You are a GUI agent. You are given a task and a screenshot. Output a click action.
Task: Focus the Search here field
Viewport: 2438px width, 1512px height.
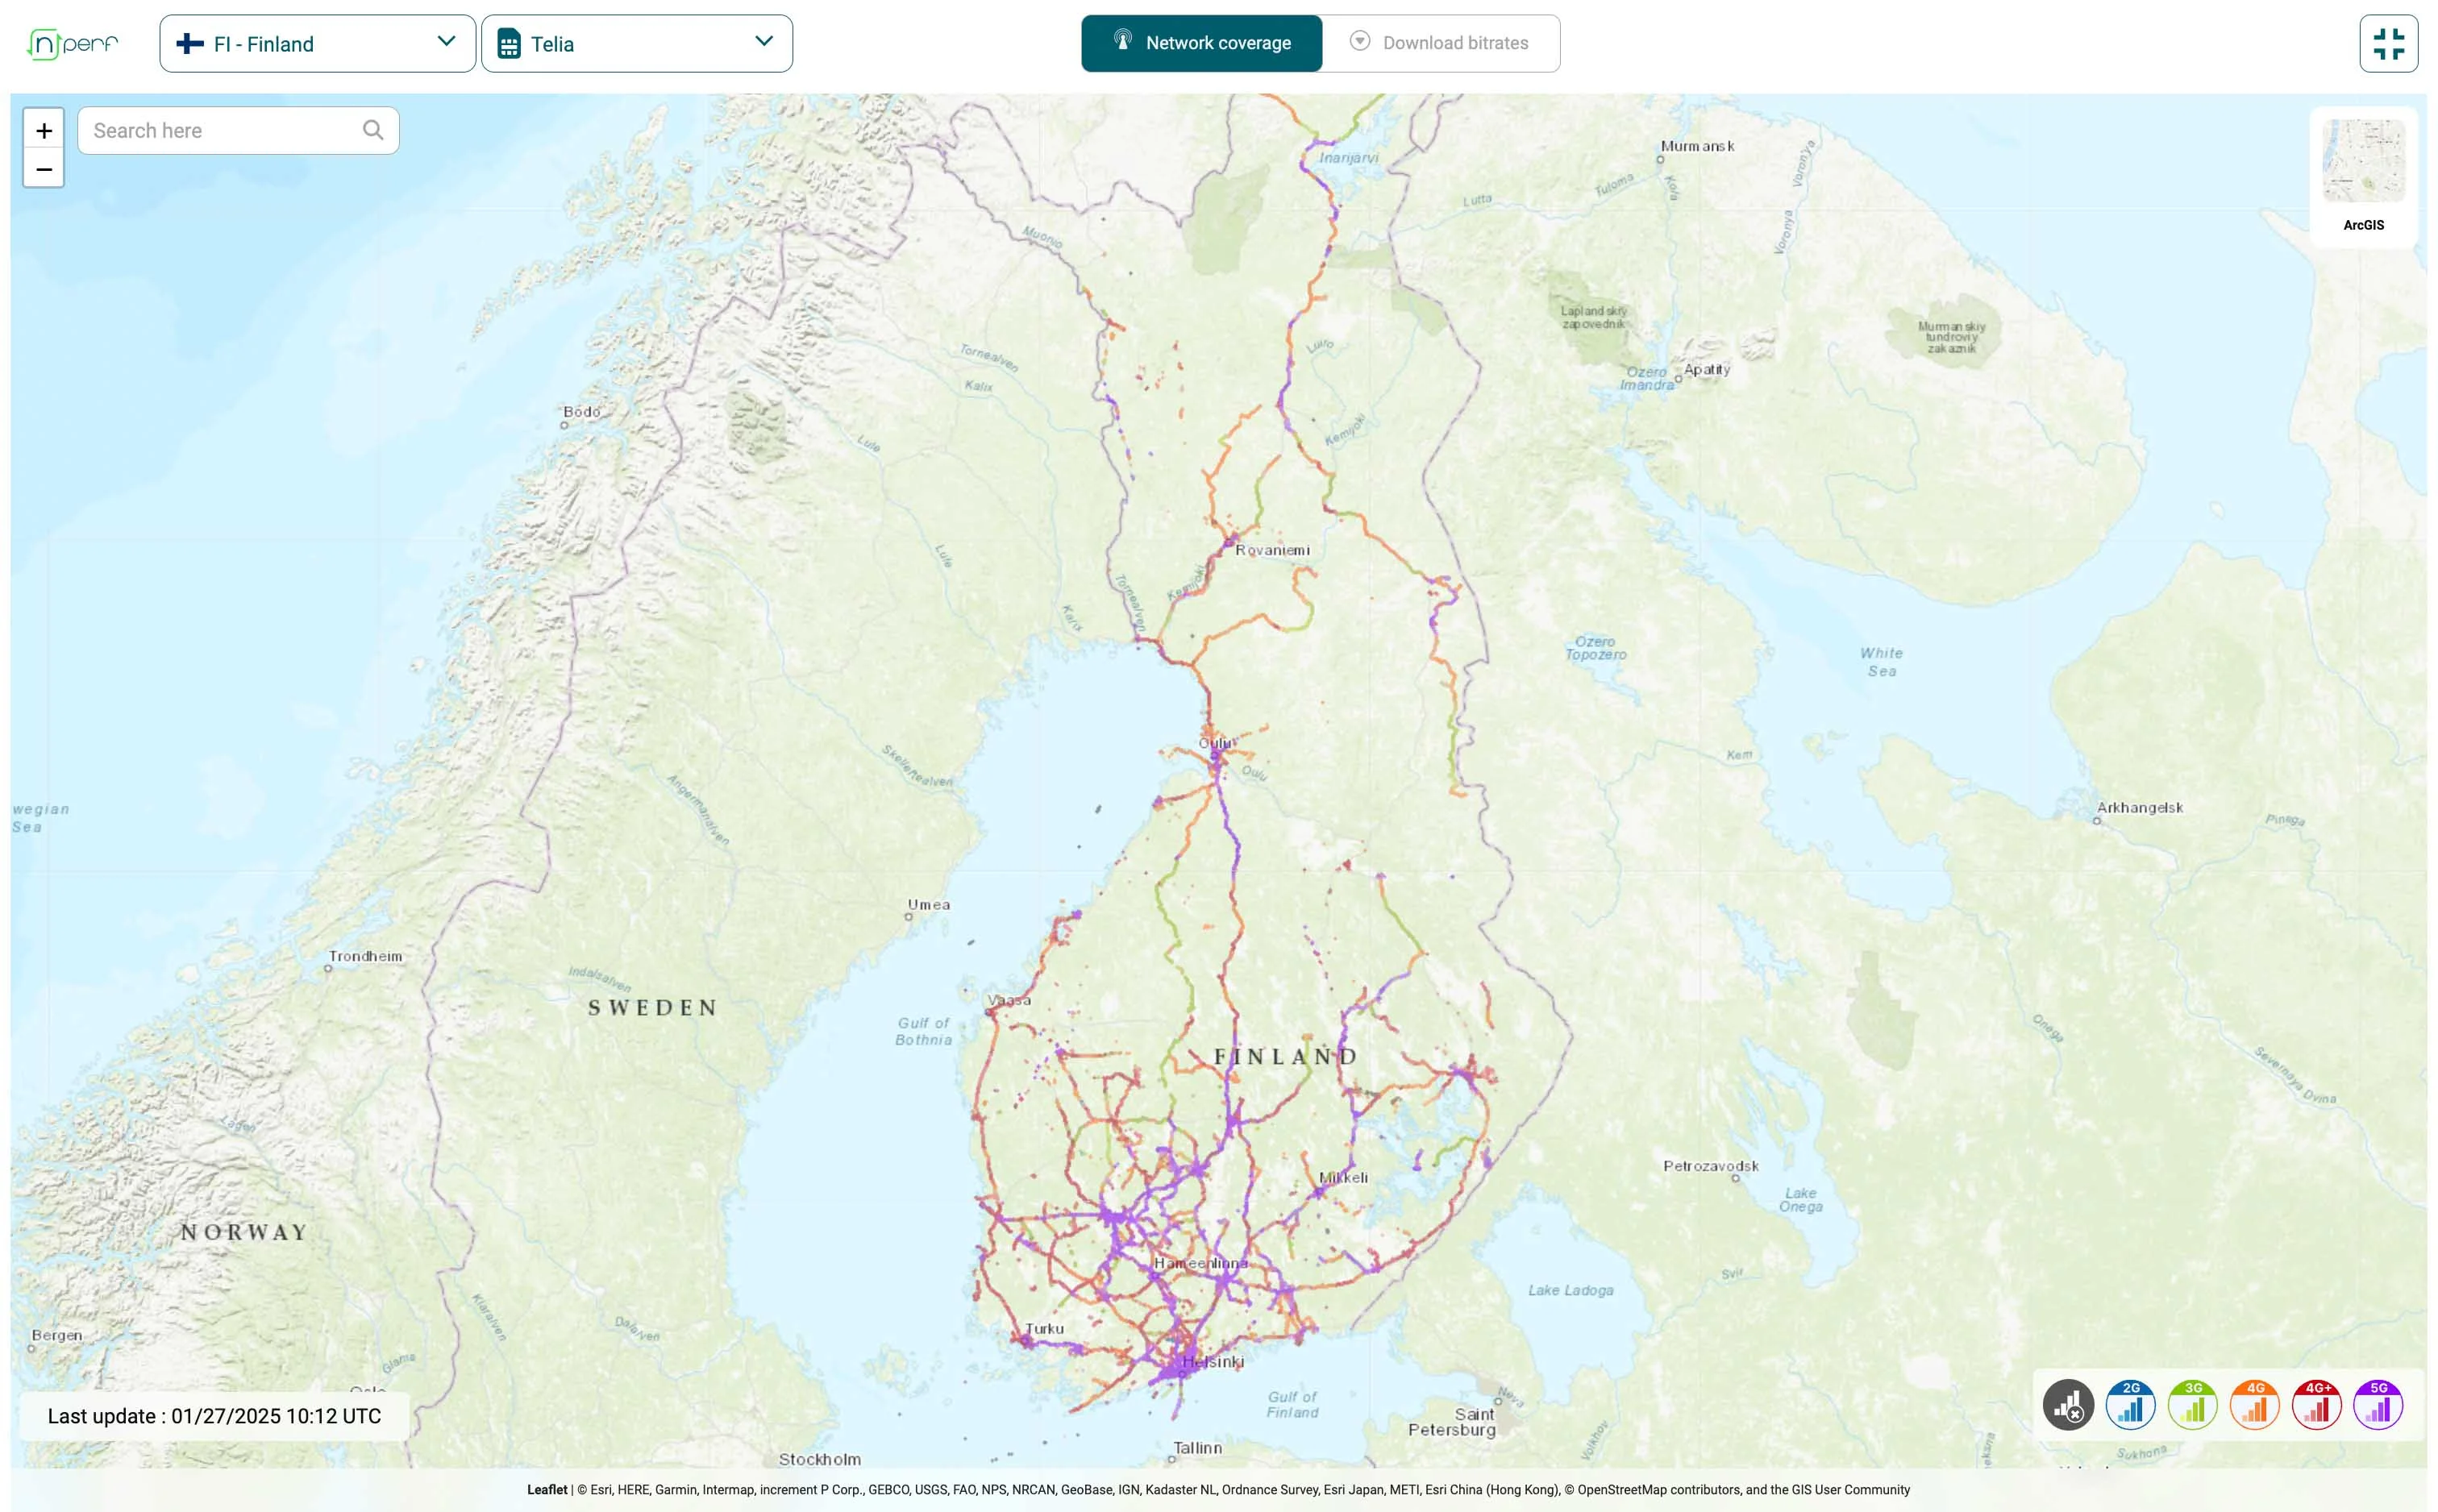[238, 130]
